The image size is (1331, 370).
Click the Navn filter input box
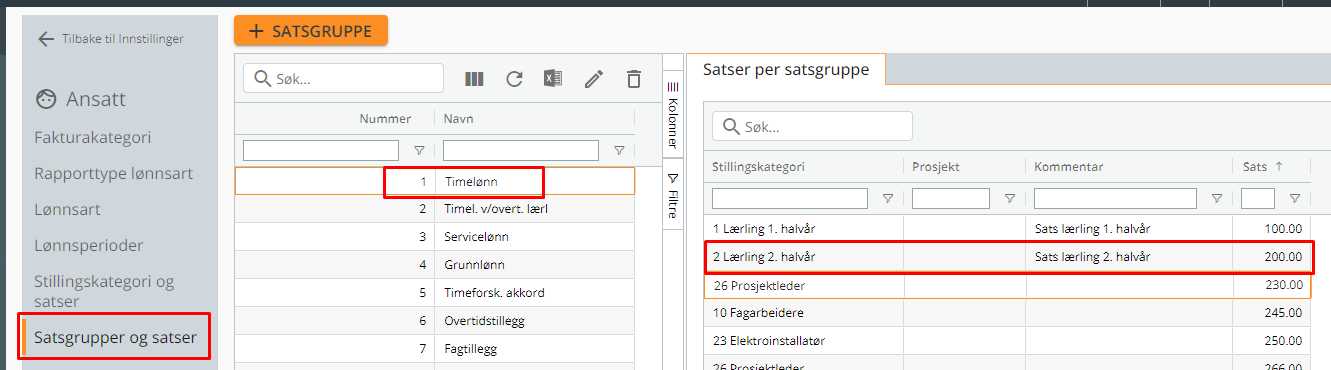tap(521, 150)
